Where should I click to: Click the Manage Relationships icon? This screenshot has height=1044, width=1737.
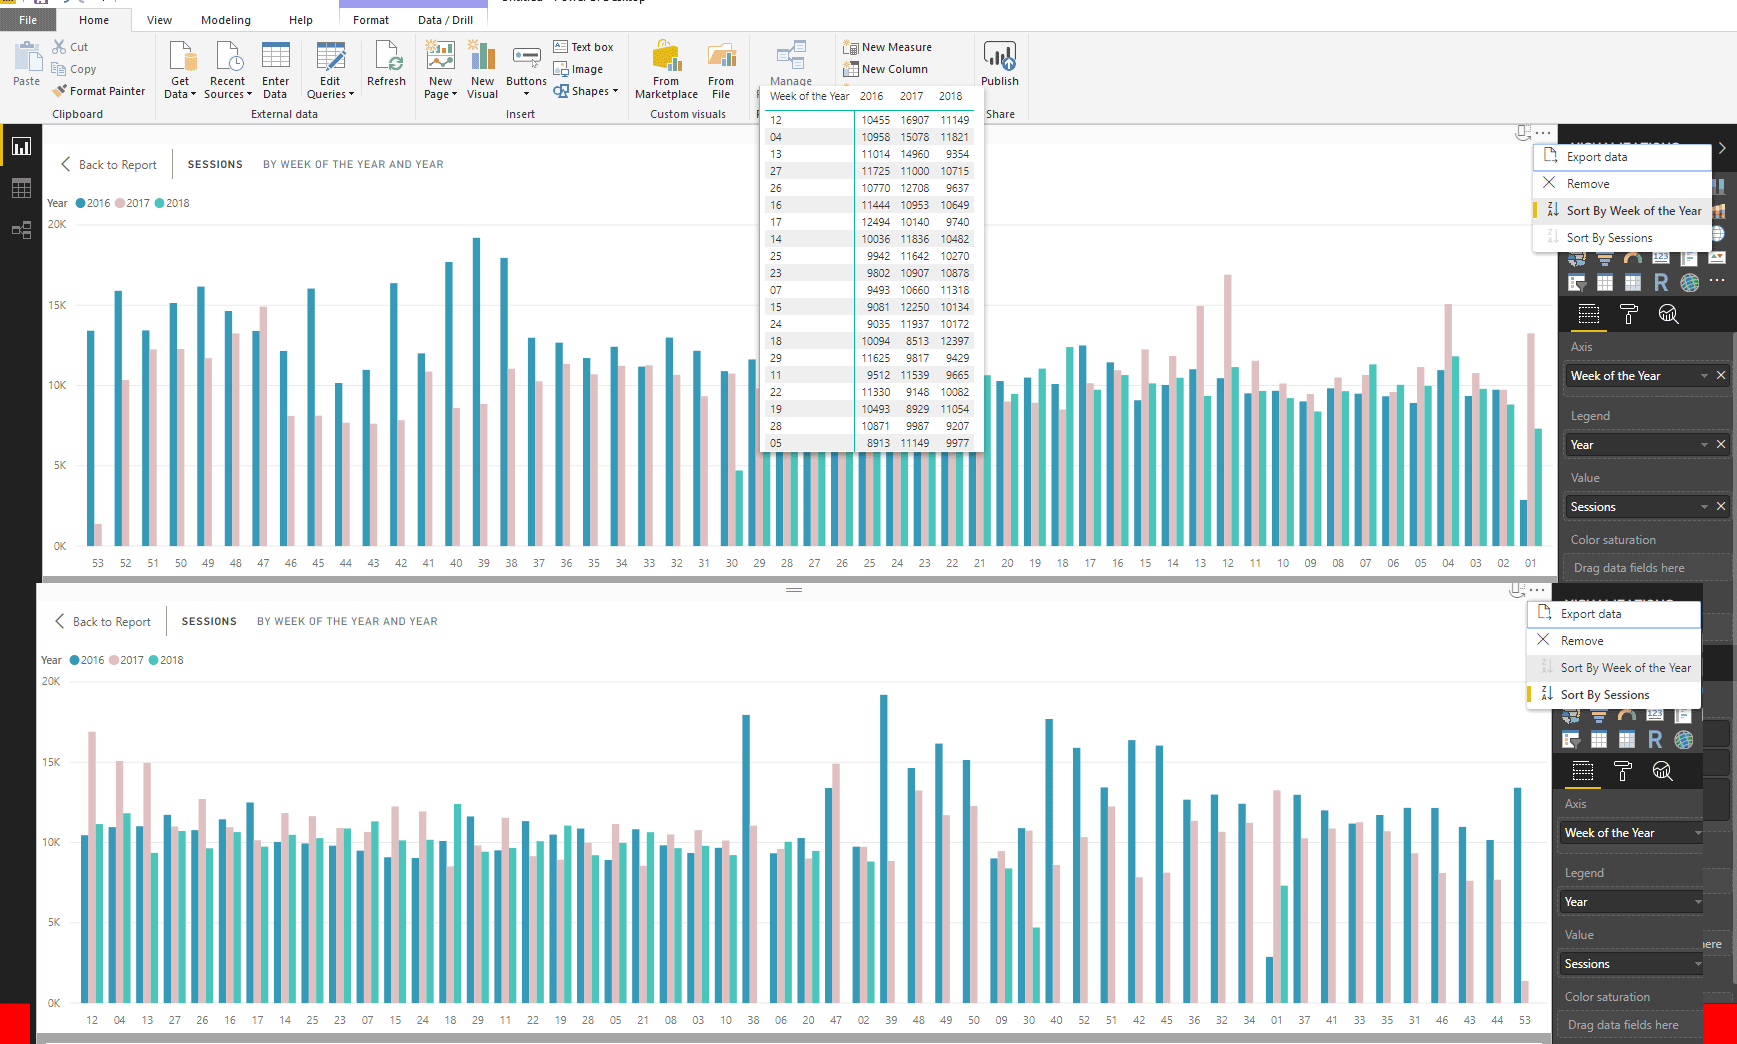[791, 56]
